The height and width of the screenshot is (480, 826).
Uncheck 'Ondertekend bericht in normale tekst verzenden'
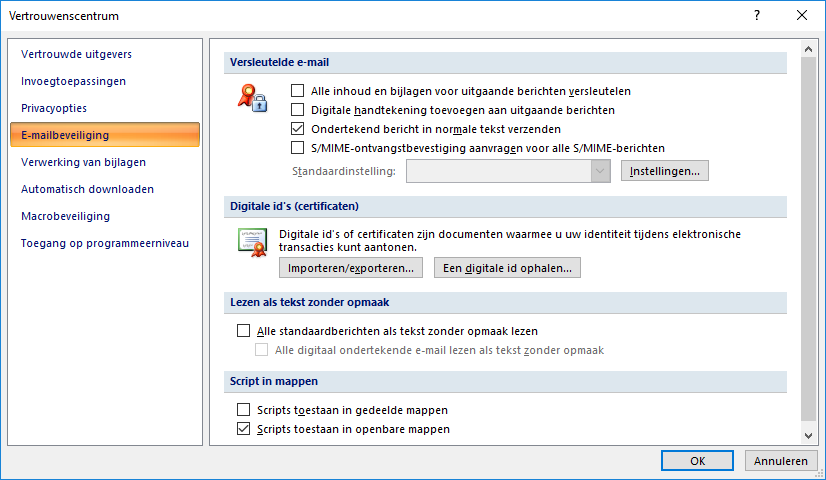tap(297, 129)
